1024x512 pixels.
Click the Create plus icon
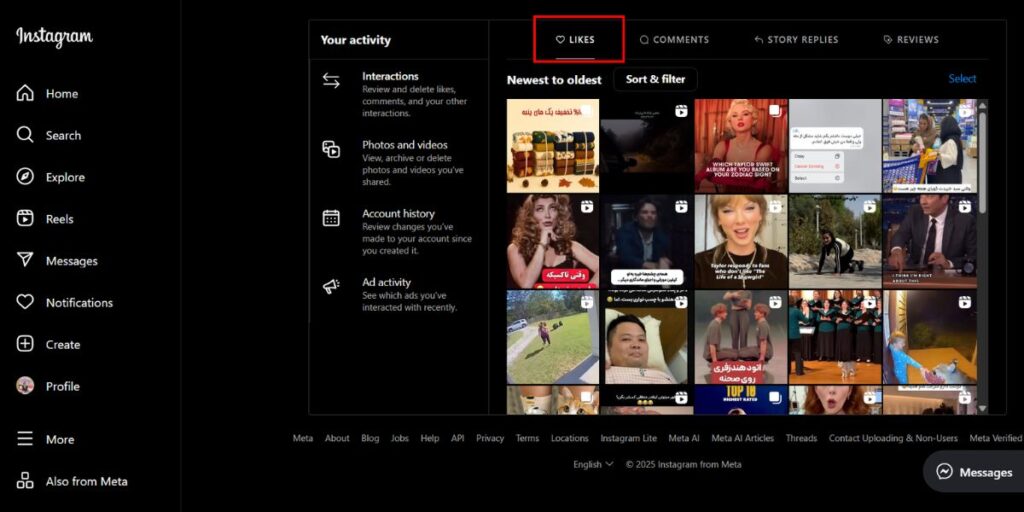coord(25,344)
